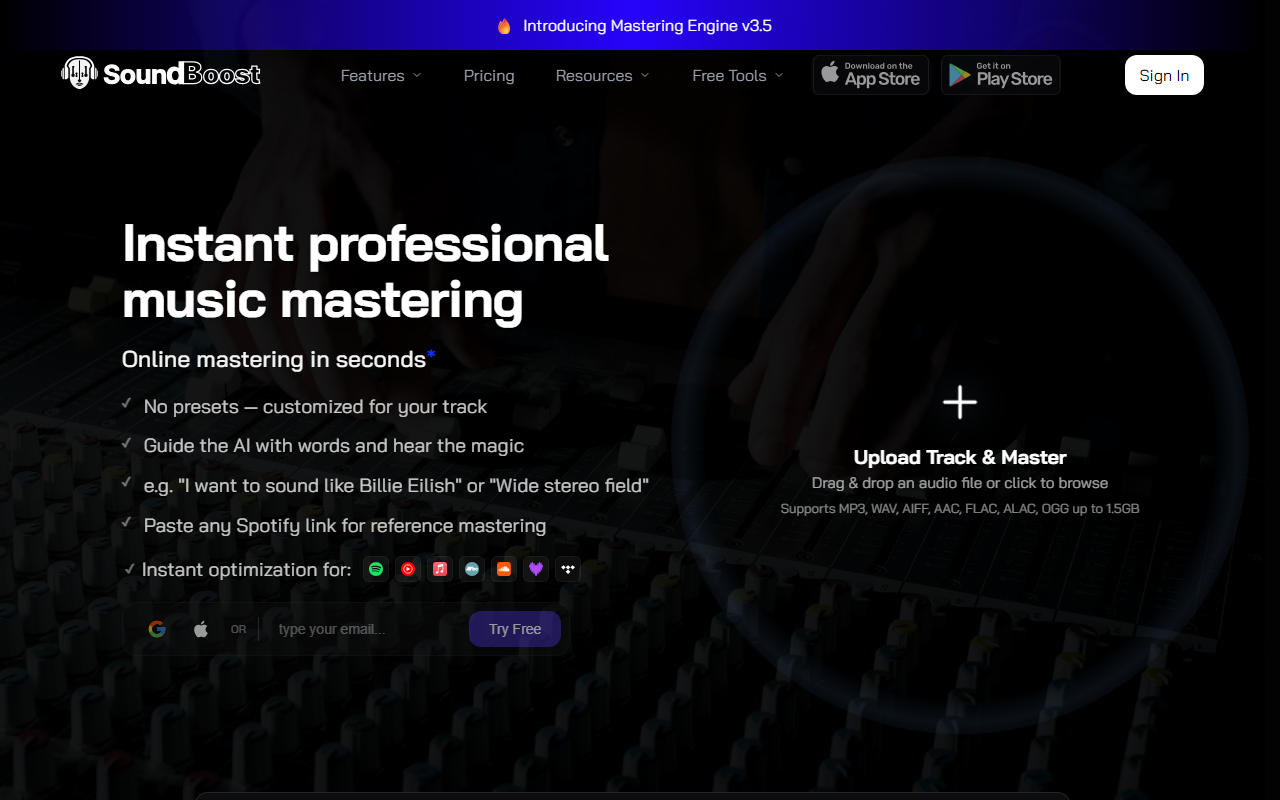Open the Free Tools dropdown
Image resolution: width=1280 pixels, height=800 pixels.
point(738,75)
